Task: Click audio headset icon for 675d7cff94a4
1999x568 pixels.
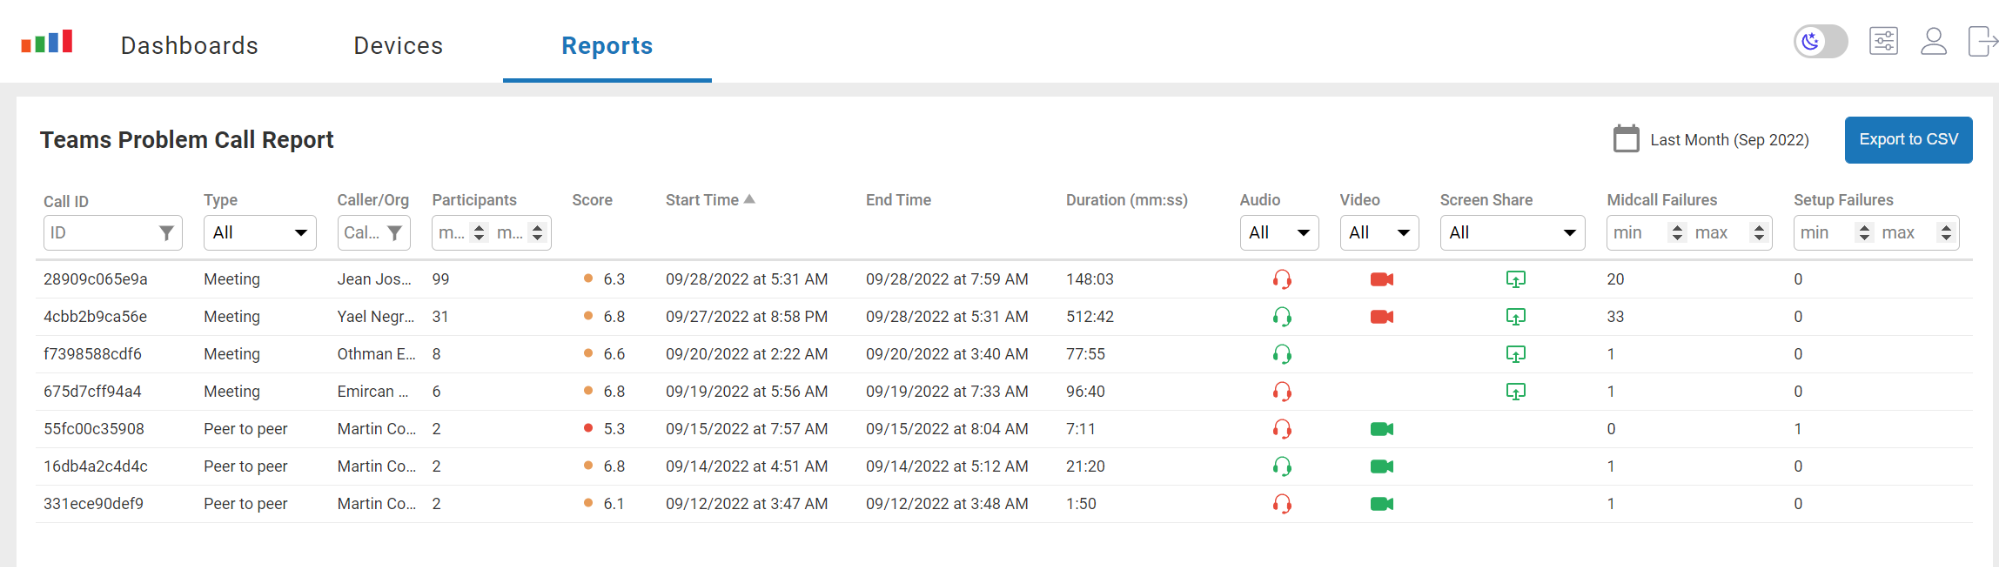Action: point(1281,392)
